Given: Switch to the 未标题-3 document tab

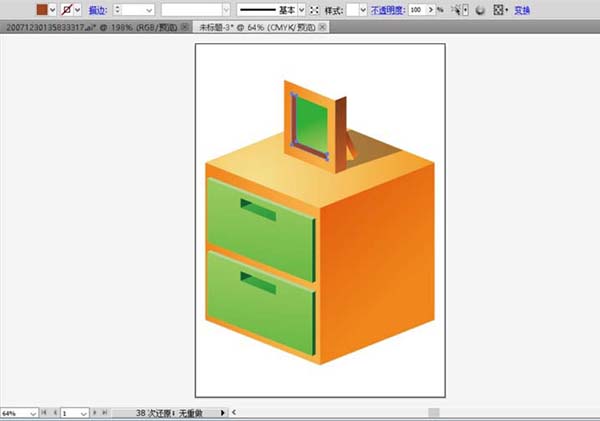Looking at the screenshot, I should (x=257, y=27).
